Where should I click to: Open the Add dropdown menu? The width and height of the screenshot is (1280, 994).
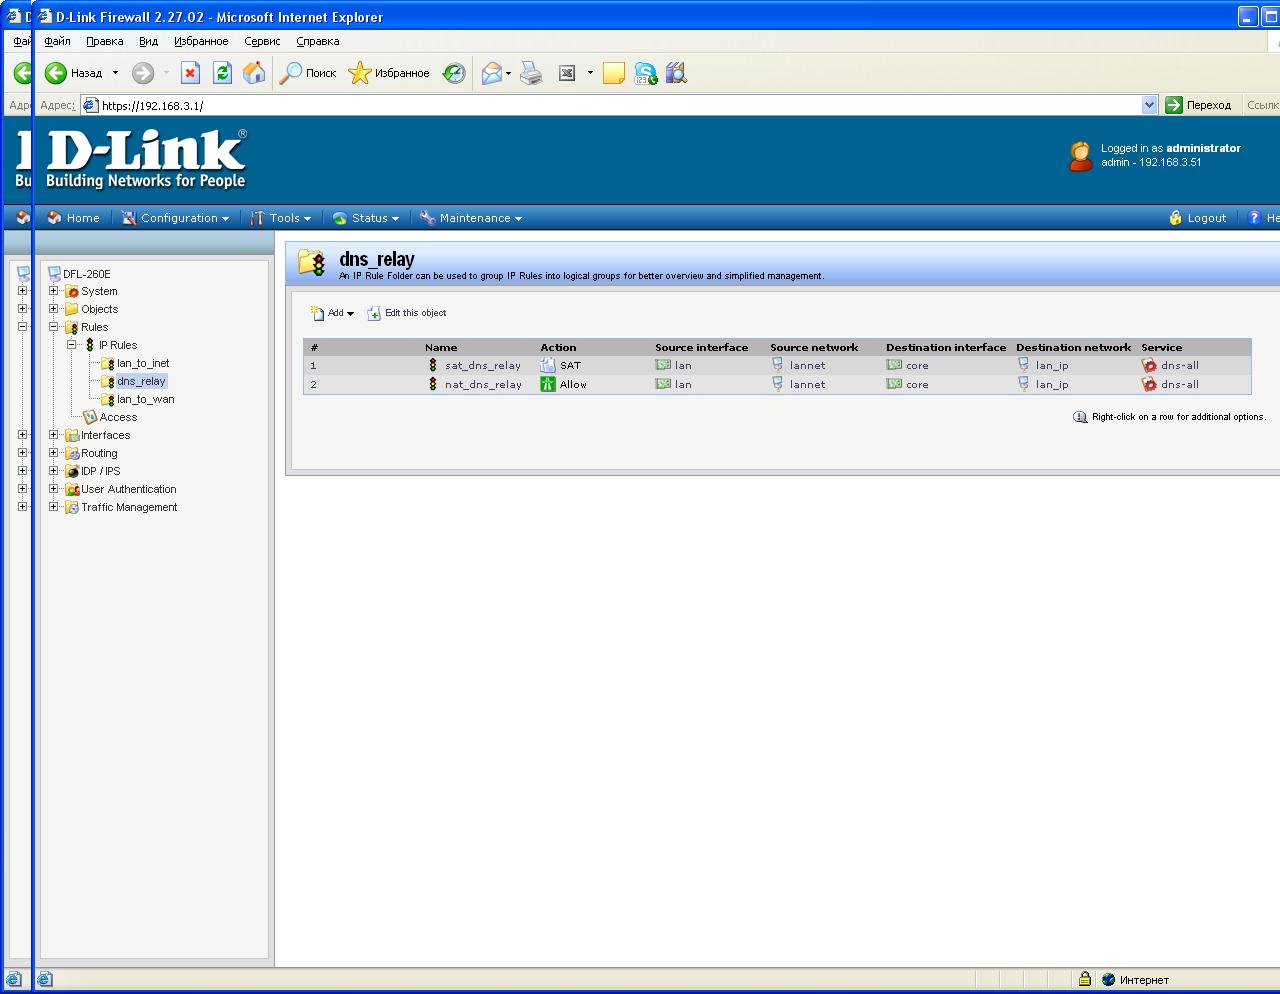coord(332,313)
